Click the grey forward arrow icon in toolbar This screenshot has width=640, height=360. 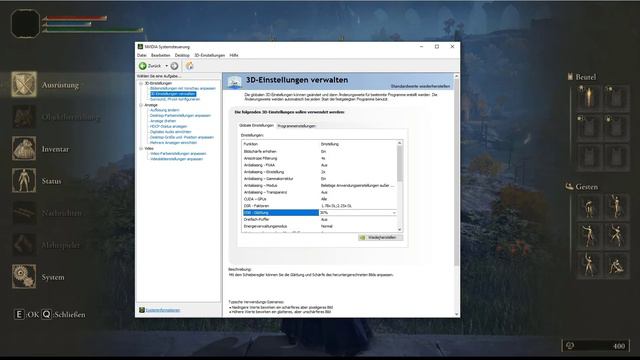(174, 66)
